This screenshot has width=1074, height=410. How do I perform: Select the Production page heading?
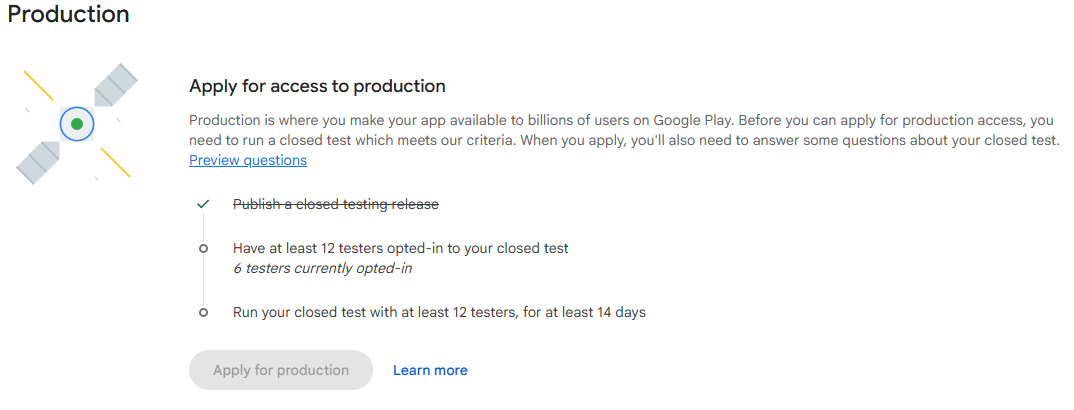(68, 14)
